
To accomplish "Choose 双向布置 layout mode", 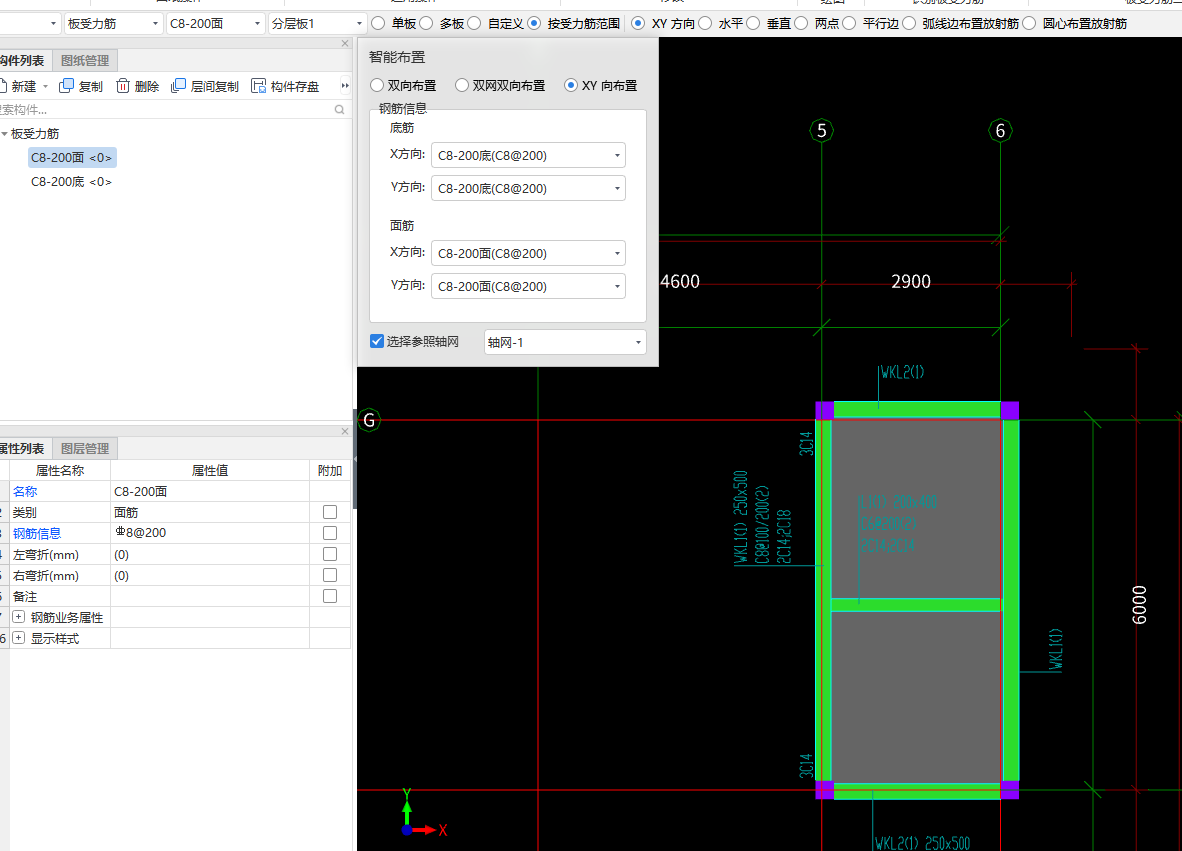I will [x=377, y=85].
